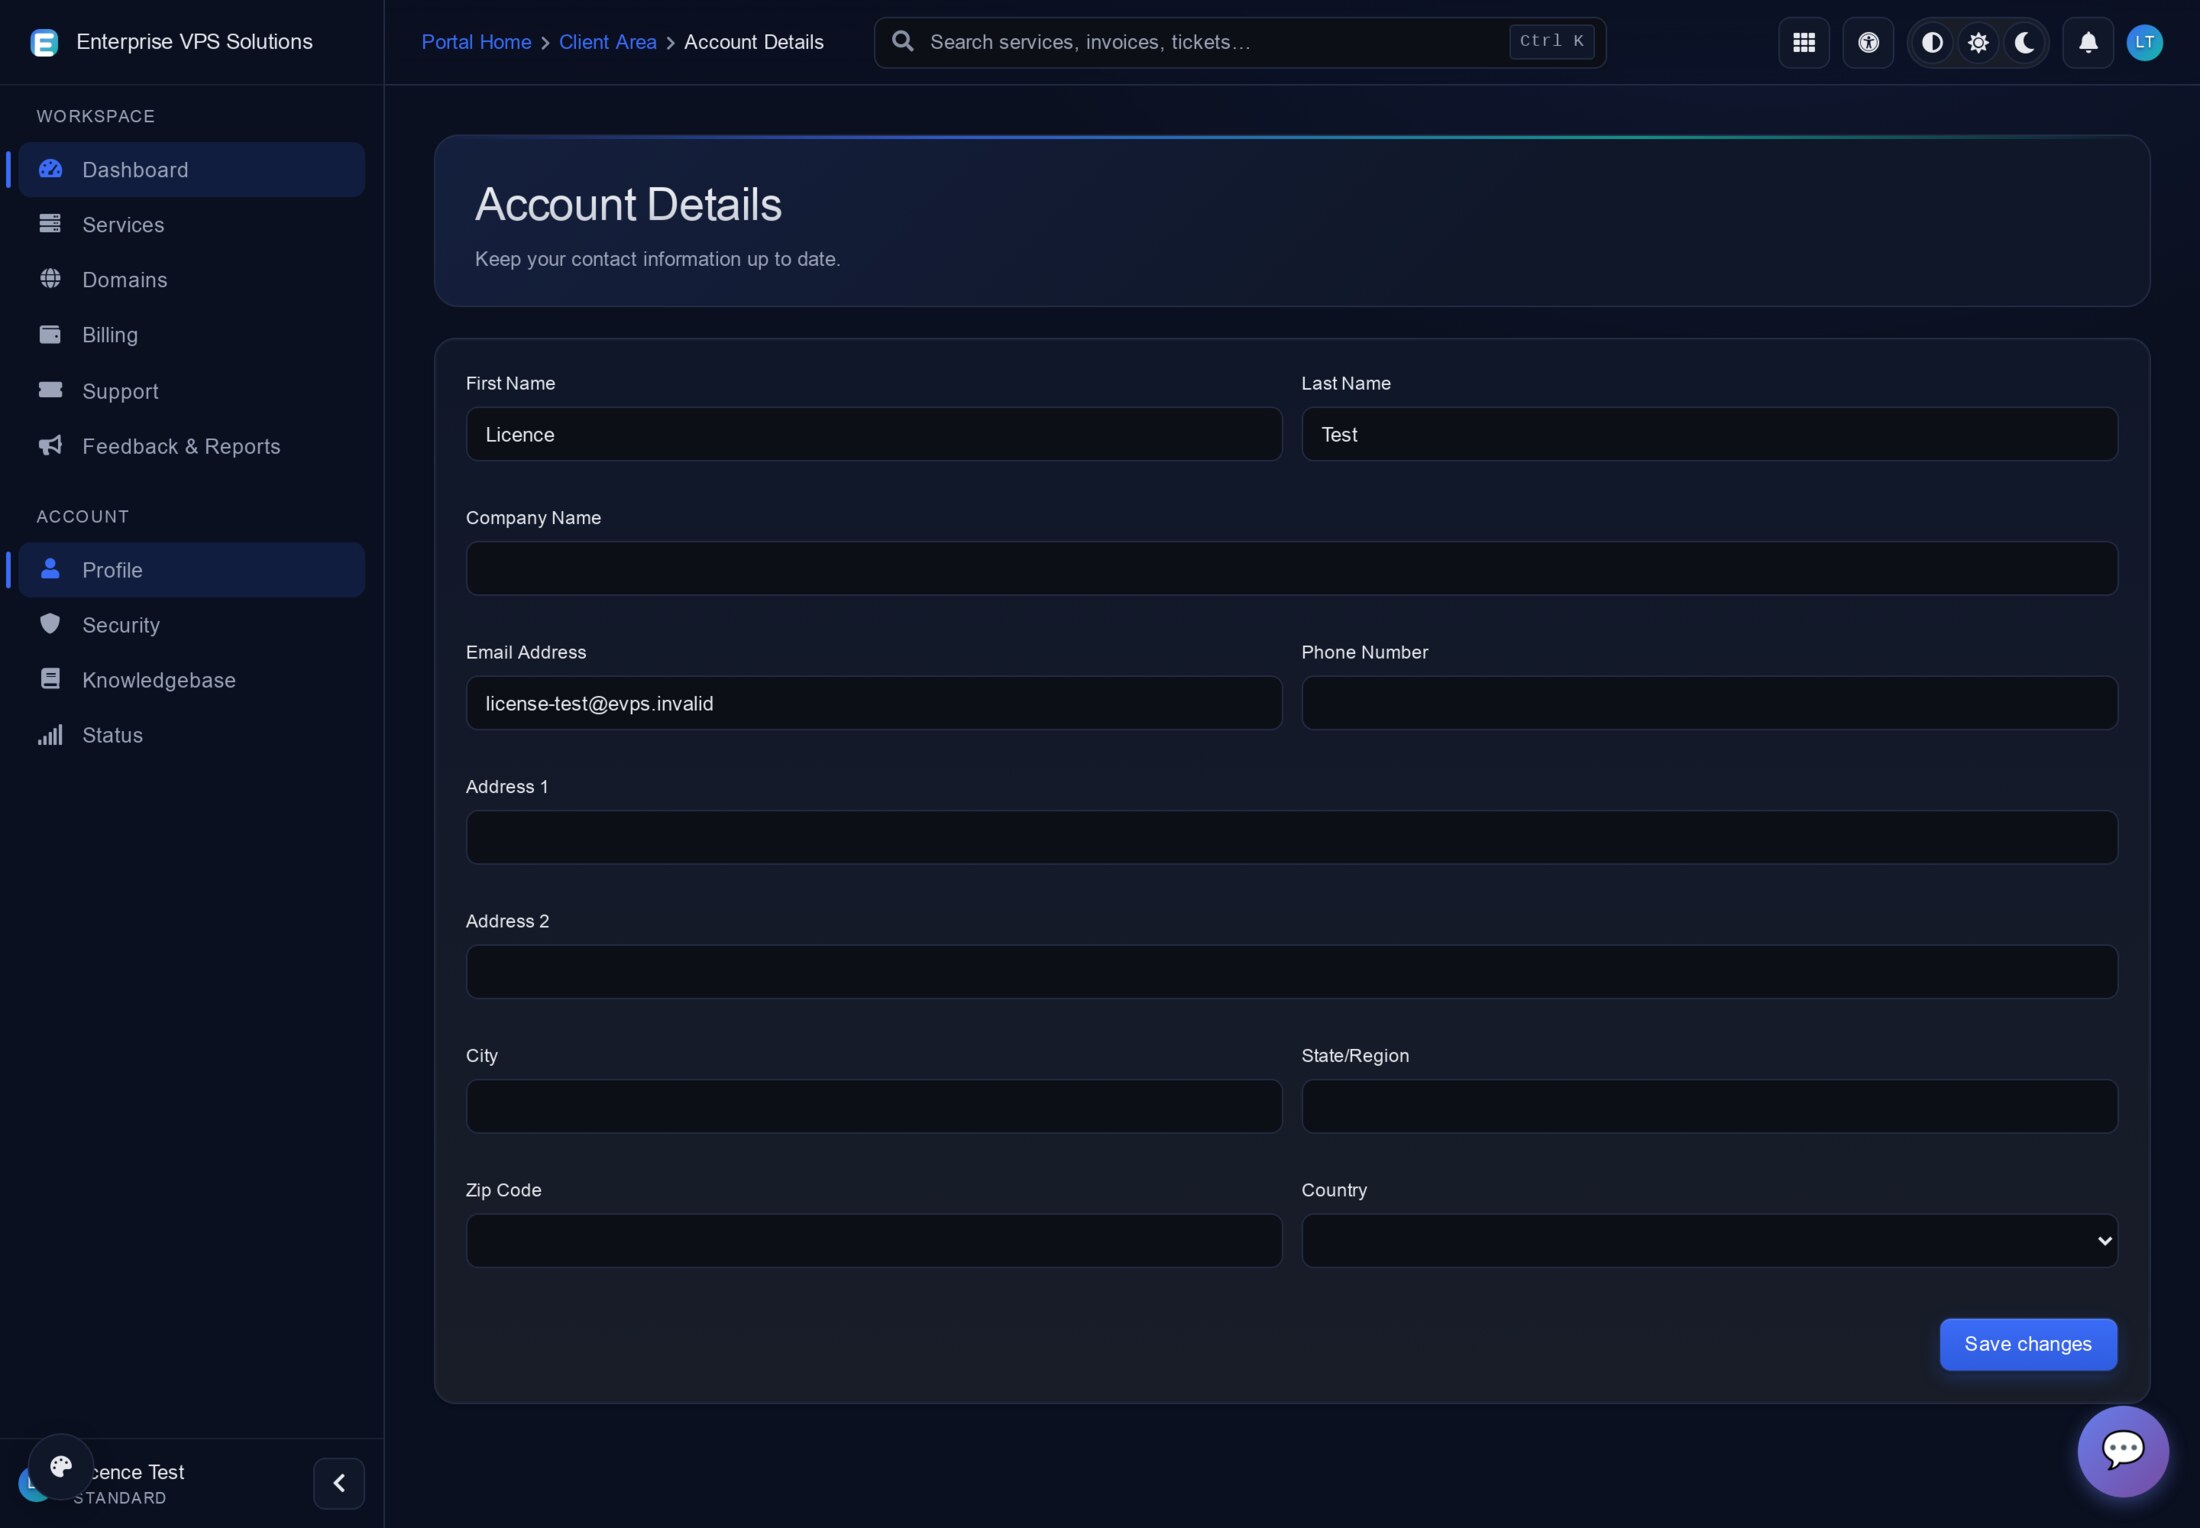This screenshot has width=2200, height=1528.
Task: Click the Enterprise VPS Solutions brand name
Action: coord(194,42)
